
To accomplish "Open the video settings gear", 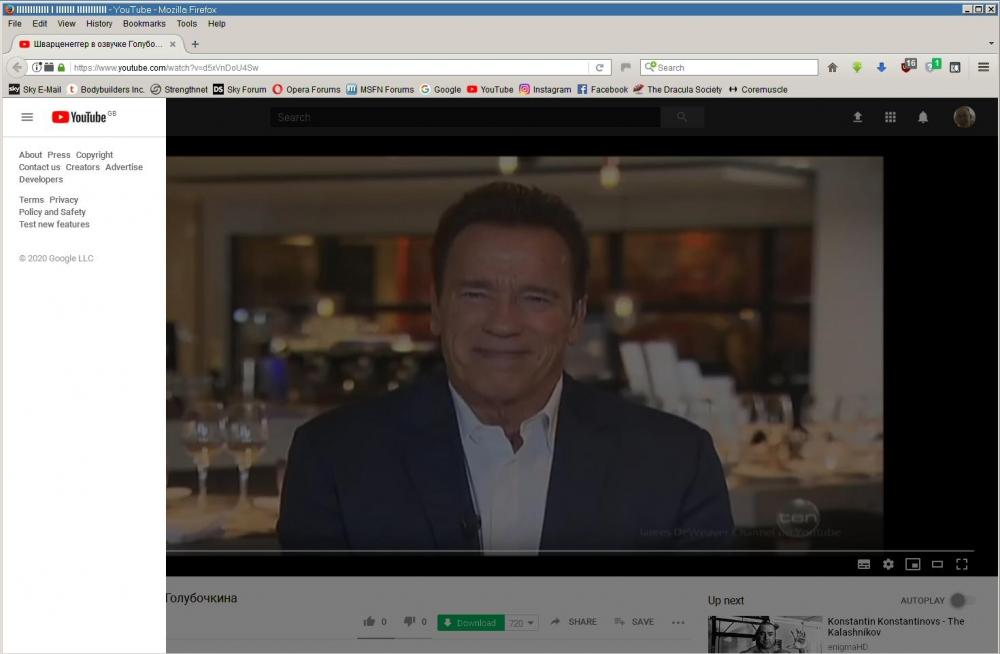I will (x=888, y=564).
